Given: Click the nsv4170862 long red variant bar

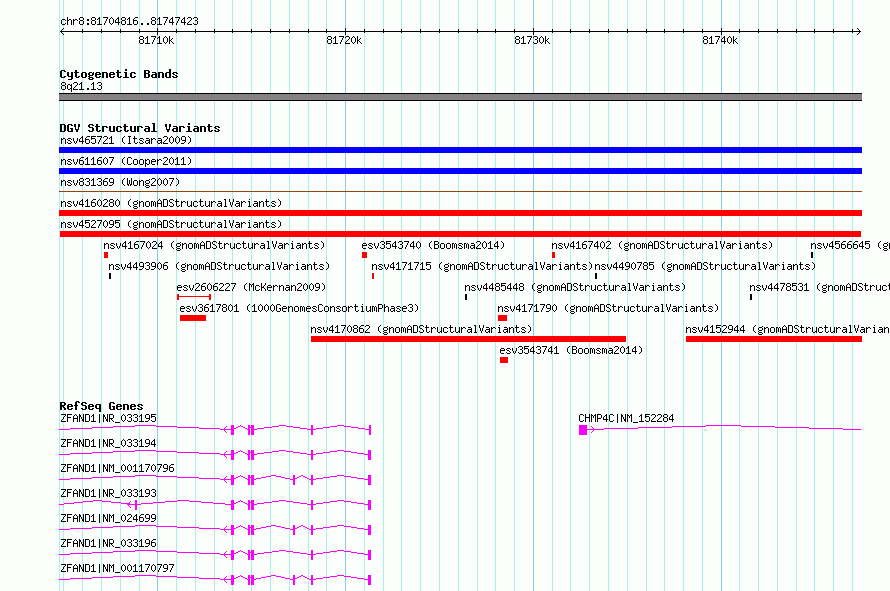Looking at the screenshot, I should coord(468,339).
